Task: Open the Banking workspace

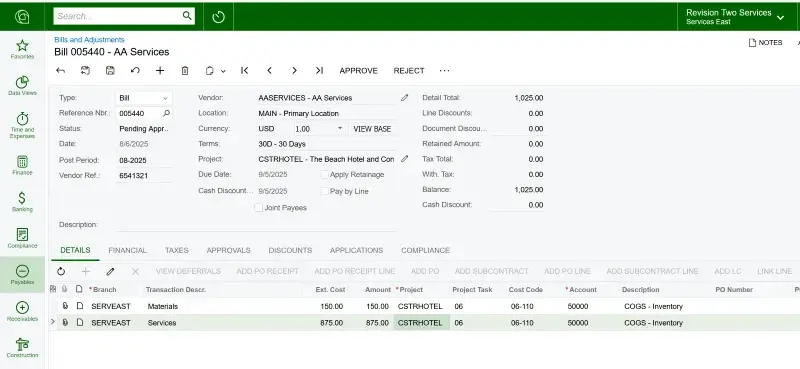Action: point(22,202)
